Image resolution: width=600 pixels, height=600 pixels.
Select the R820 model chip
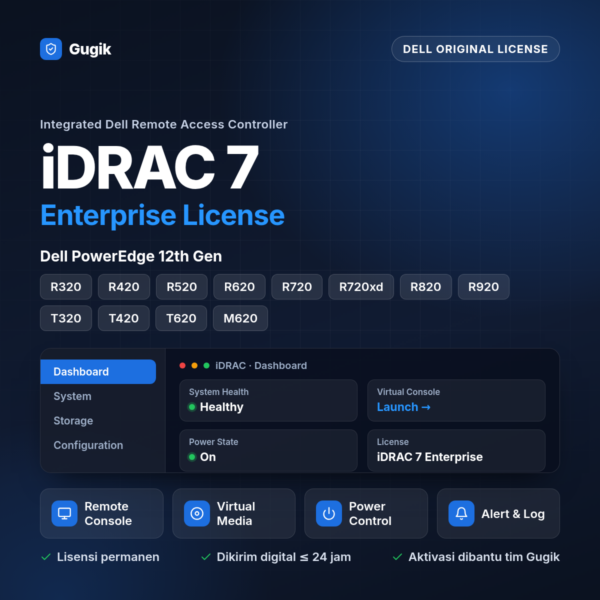[426, 287]
